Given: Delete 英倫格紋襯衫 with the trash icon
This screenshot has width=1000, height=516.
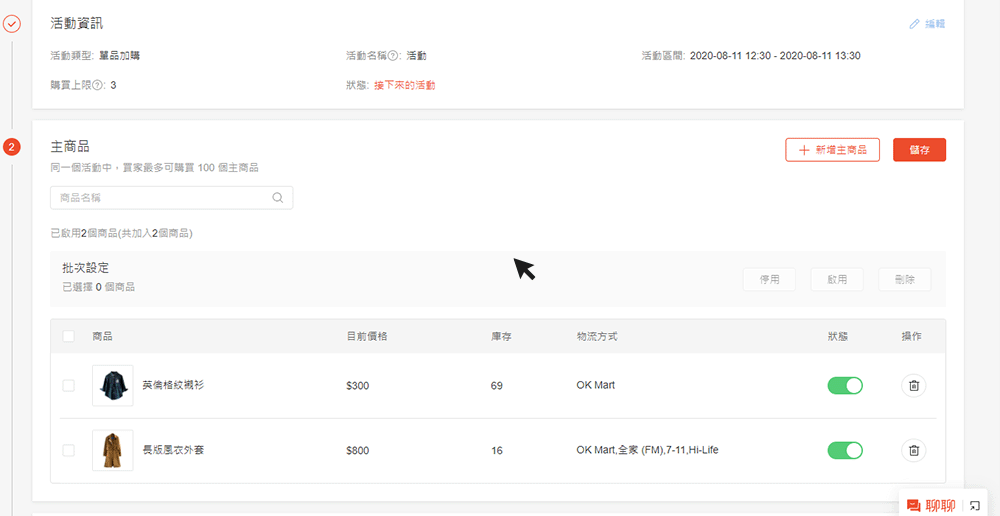Looking at the screenshot, I should [913, 385].
